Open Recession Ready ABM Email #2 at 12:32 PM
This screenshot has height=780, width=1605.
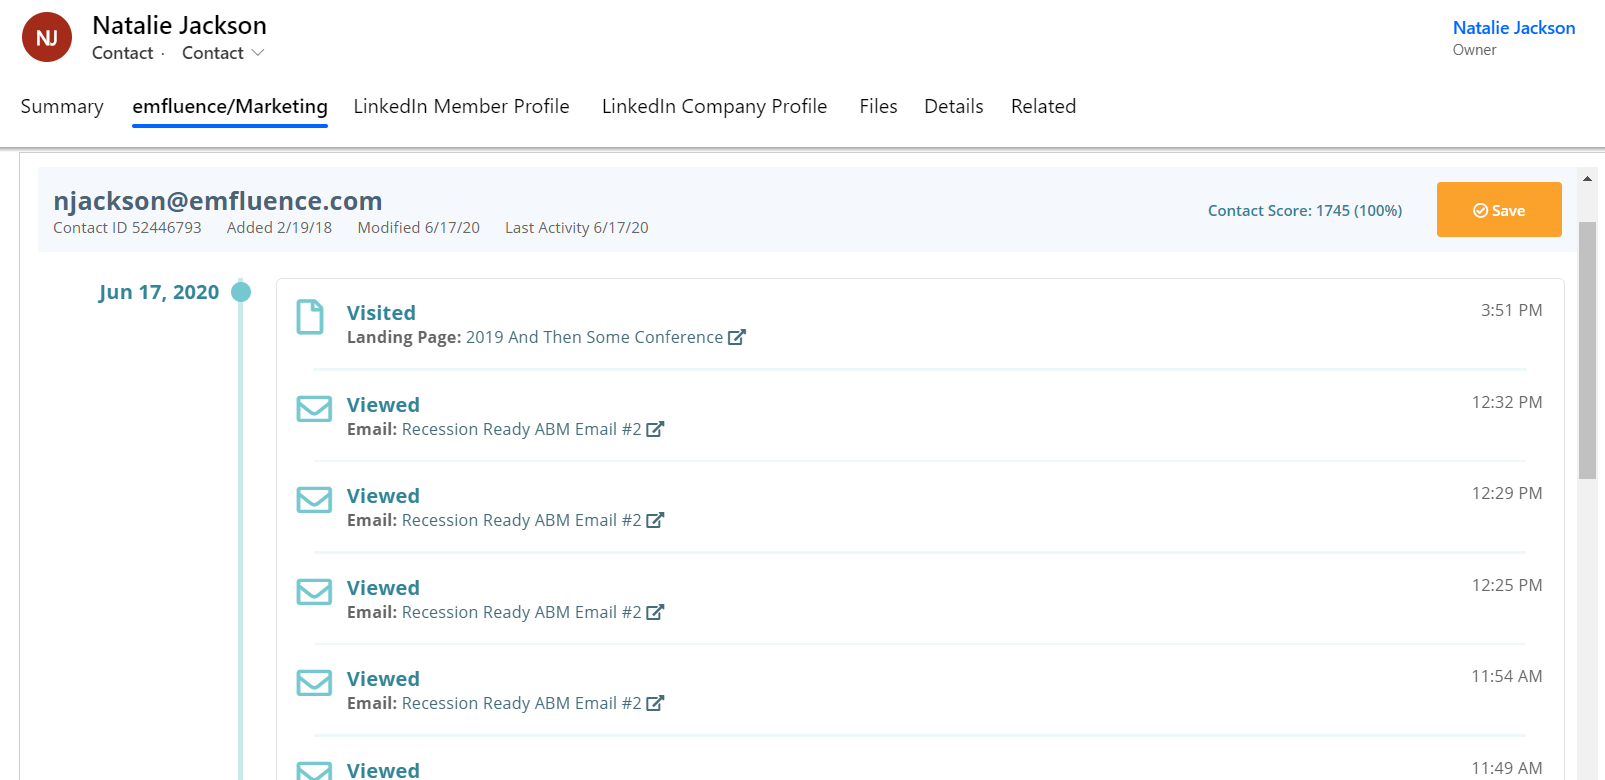(521, 429)
